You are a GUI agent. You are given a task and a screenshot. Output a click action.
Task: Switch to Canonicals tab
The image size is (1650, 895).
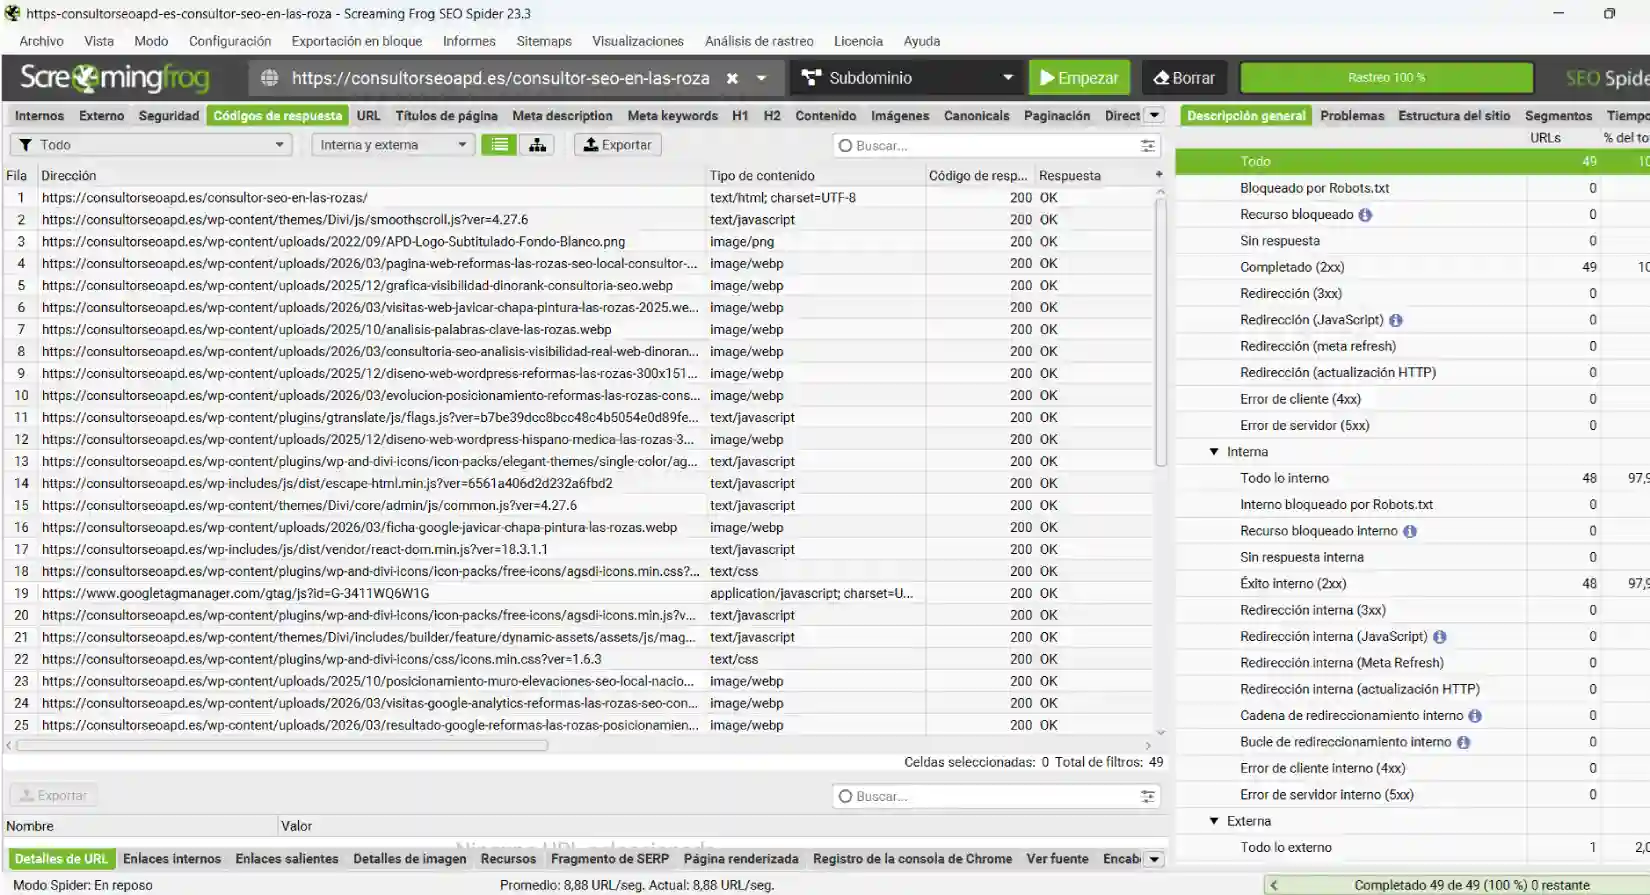[x=977, y=116]
